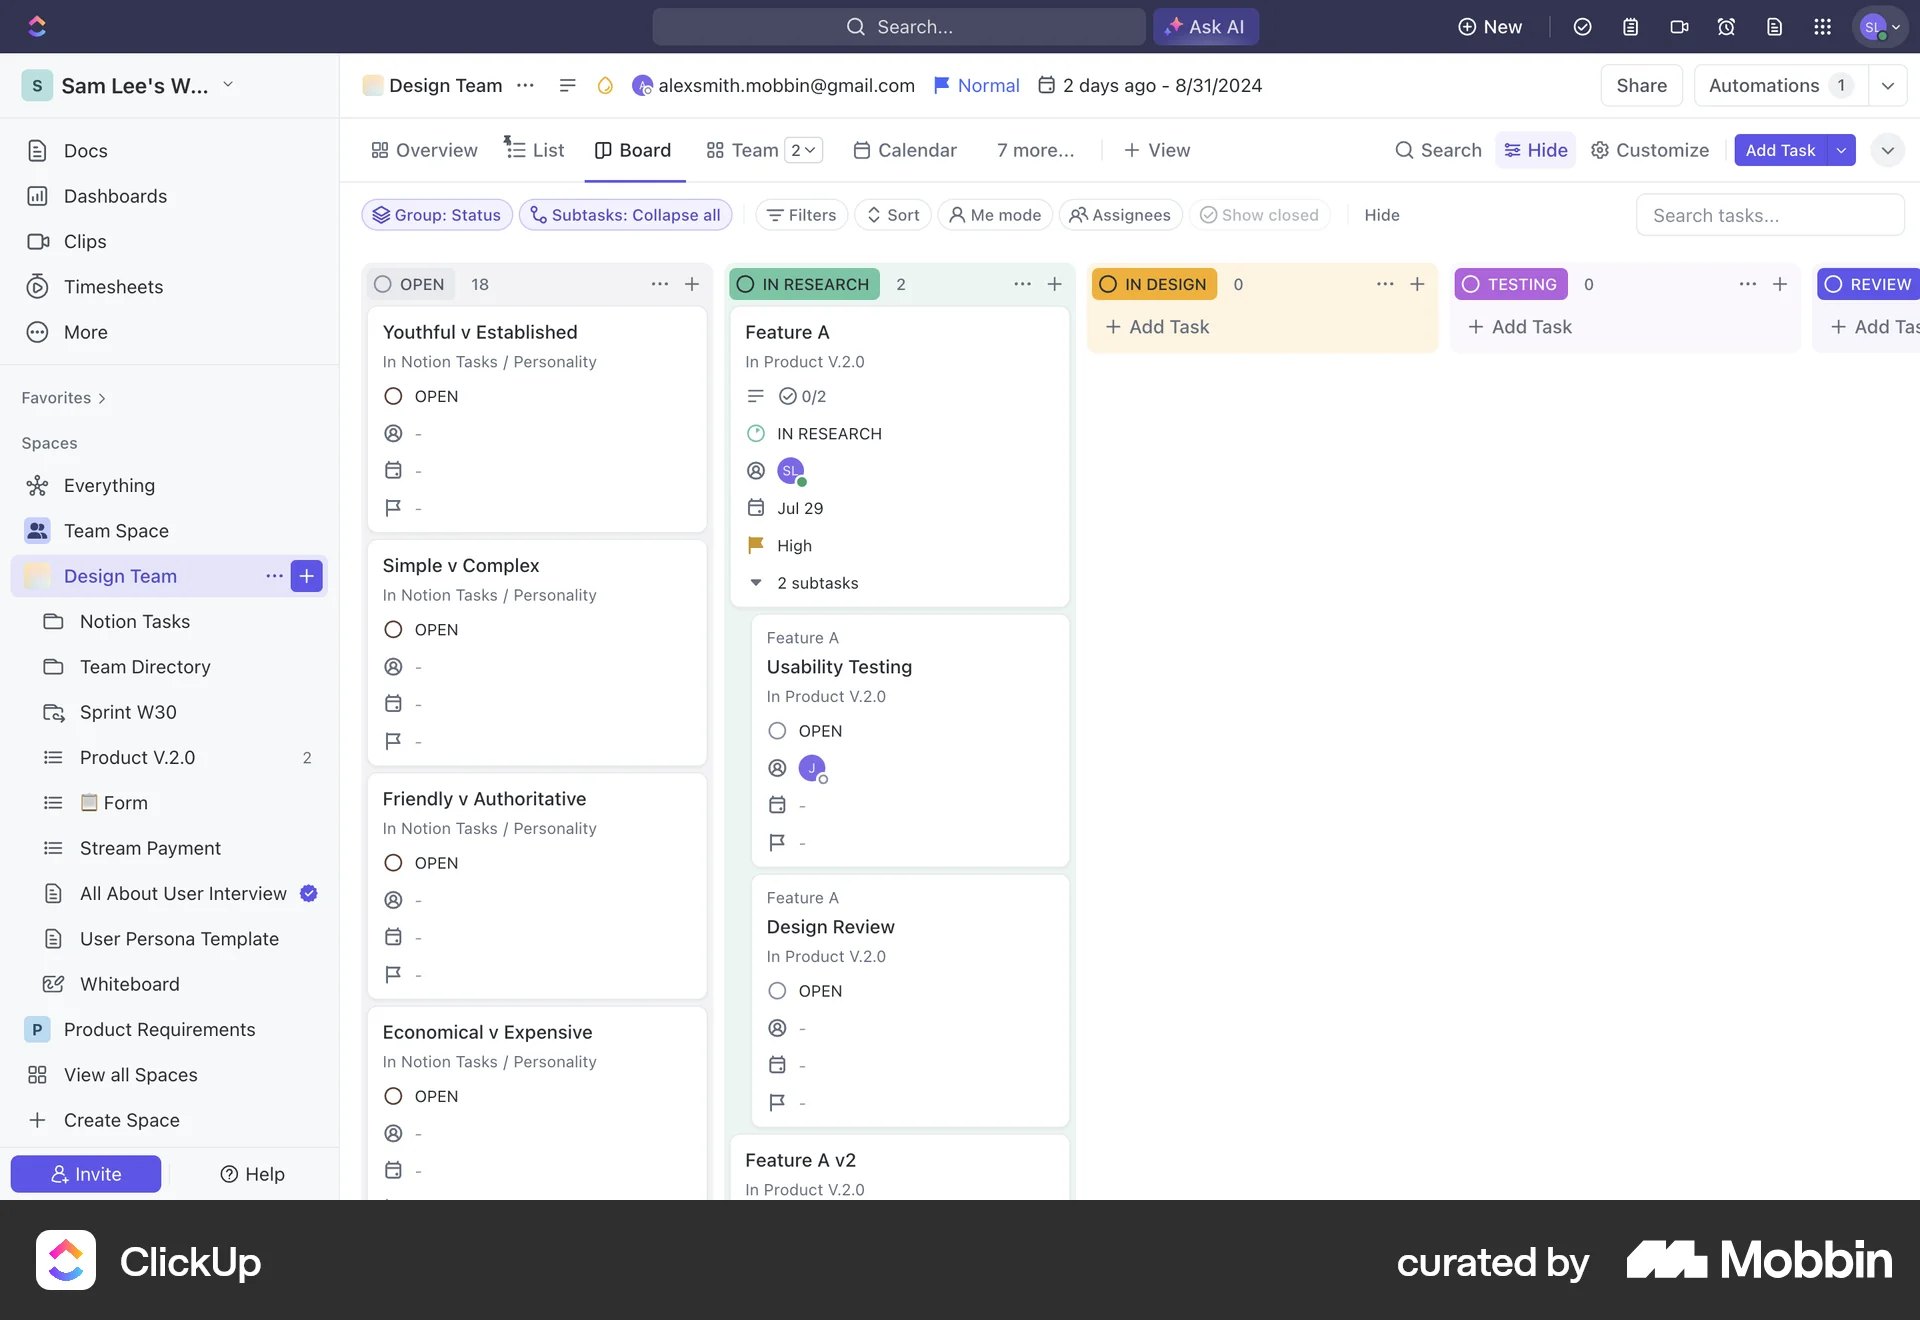Toggle the status circle on Youthful v Established
Image resolution: width=1920 pixels, height=1320 pixels.
coord(392,396)
